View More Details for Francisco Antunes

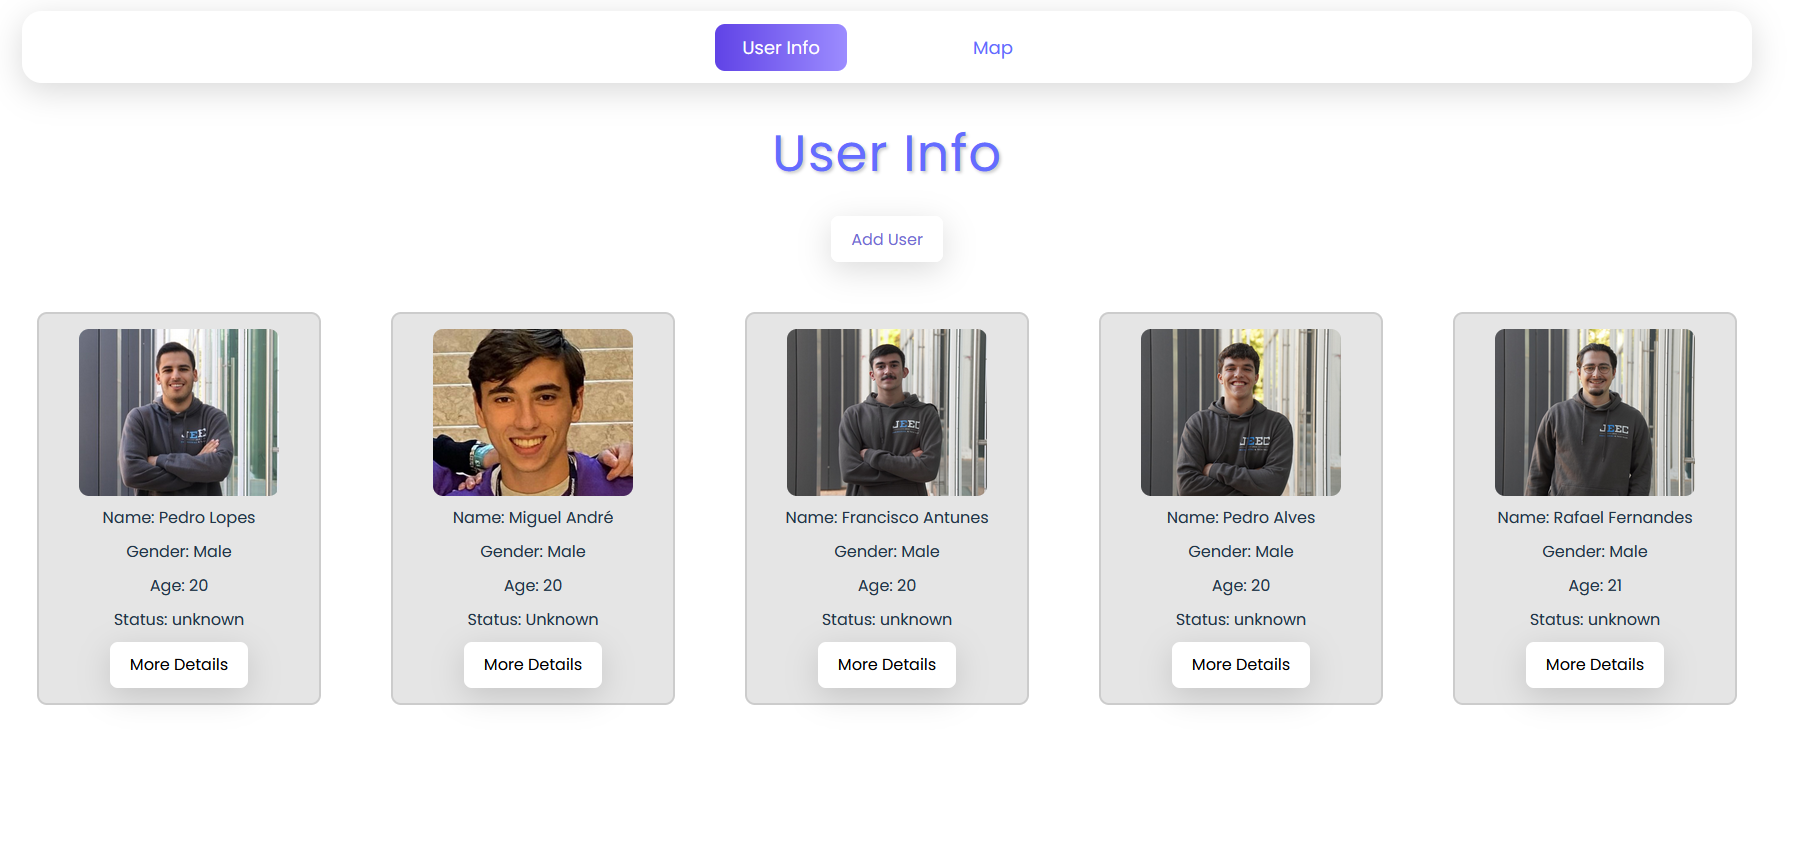pyautogui.click(x=886, y=665)
